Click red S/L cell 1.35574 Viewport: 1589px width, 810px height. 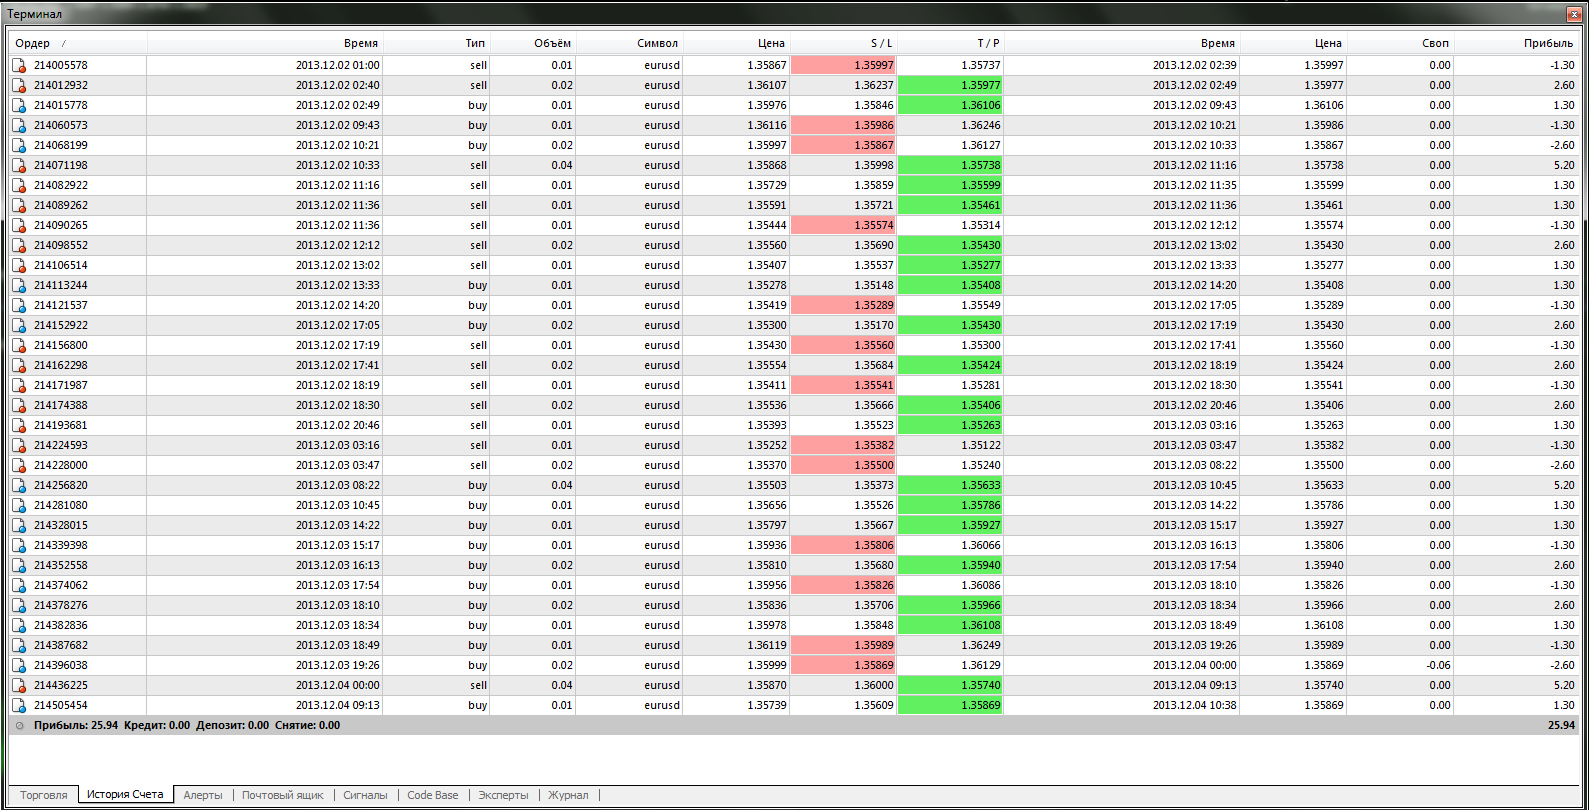pyautogui.click(x=844, y=225)
